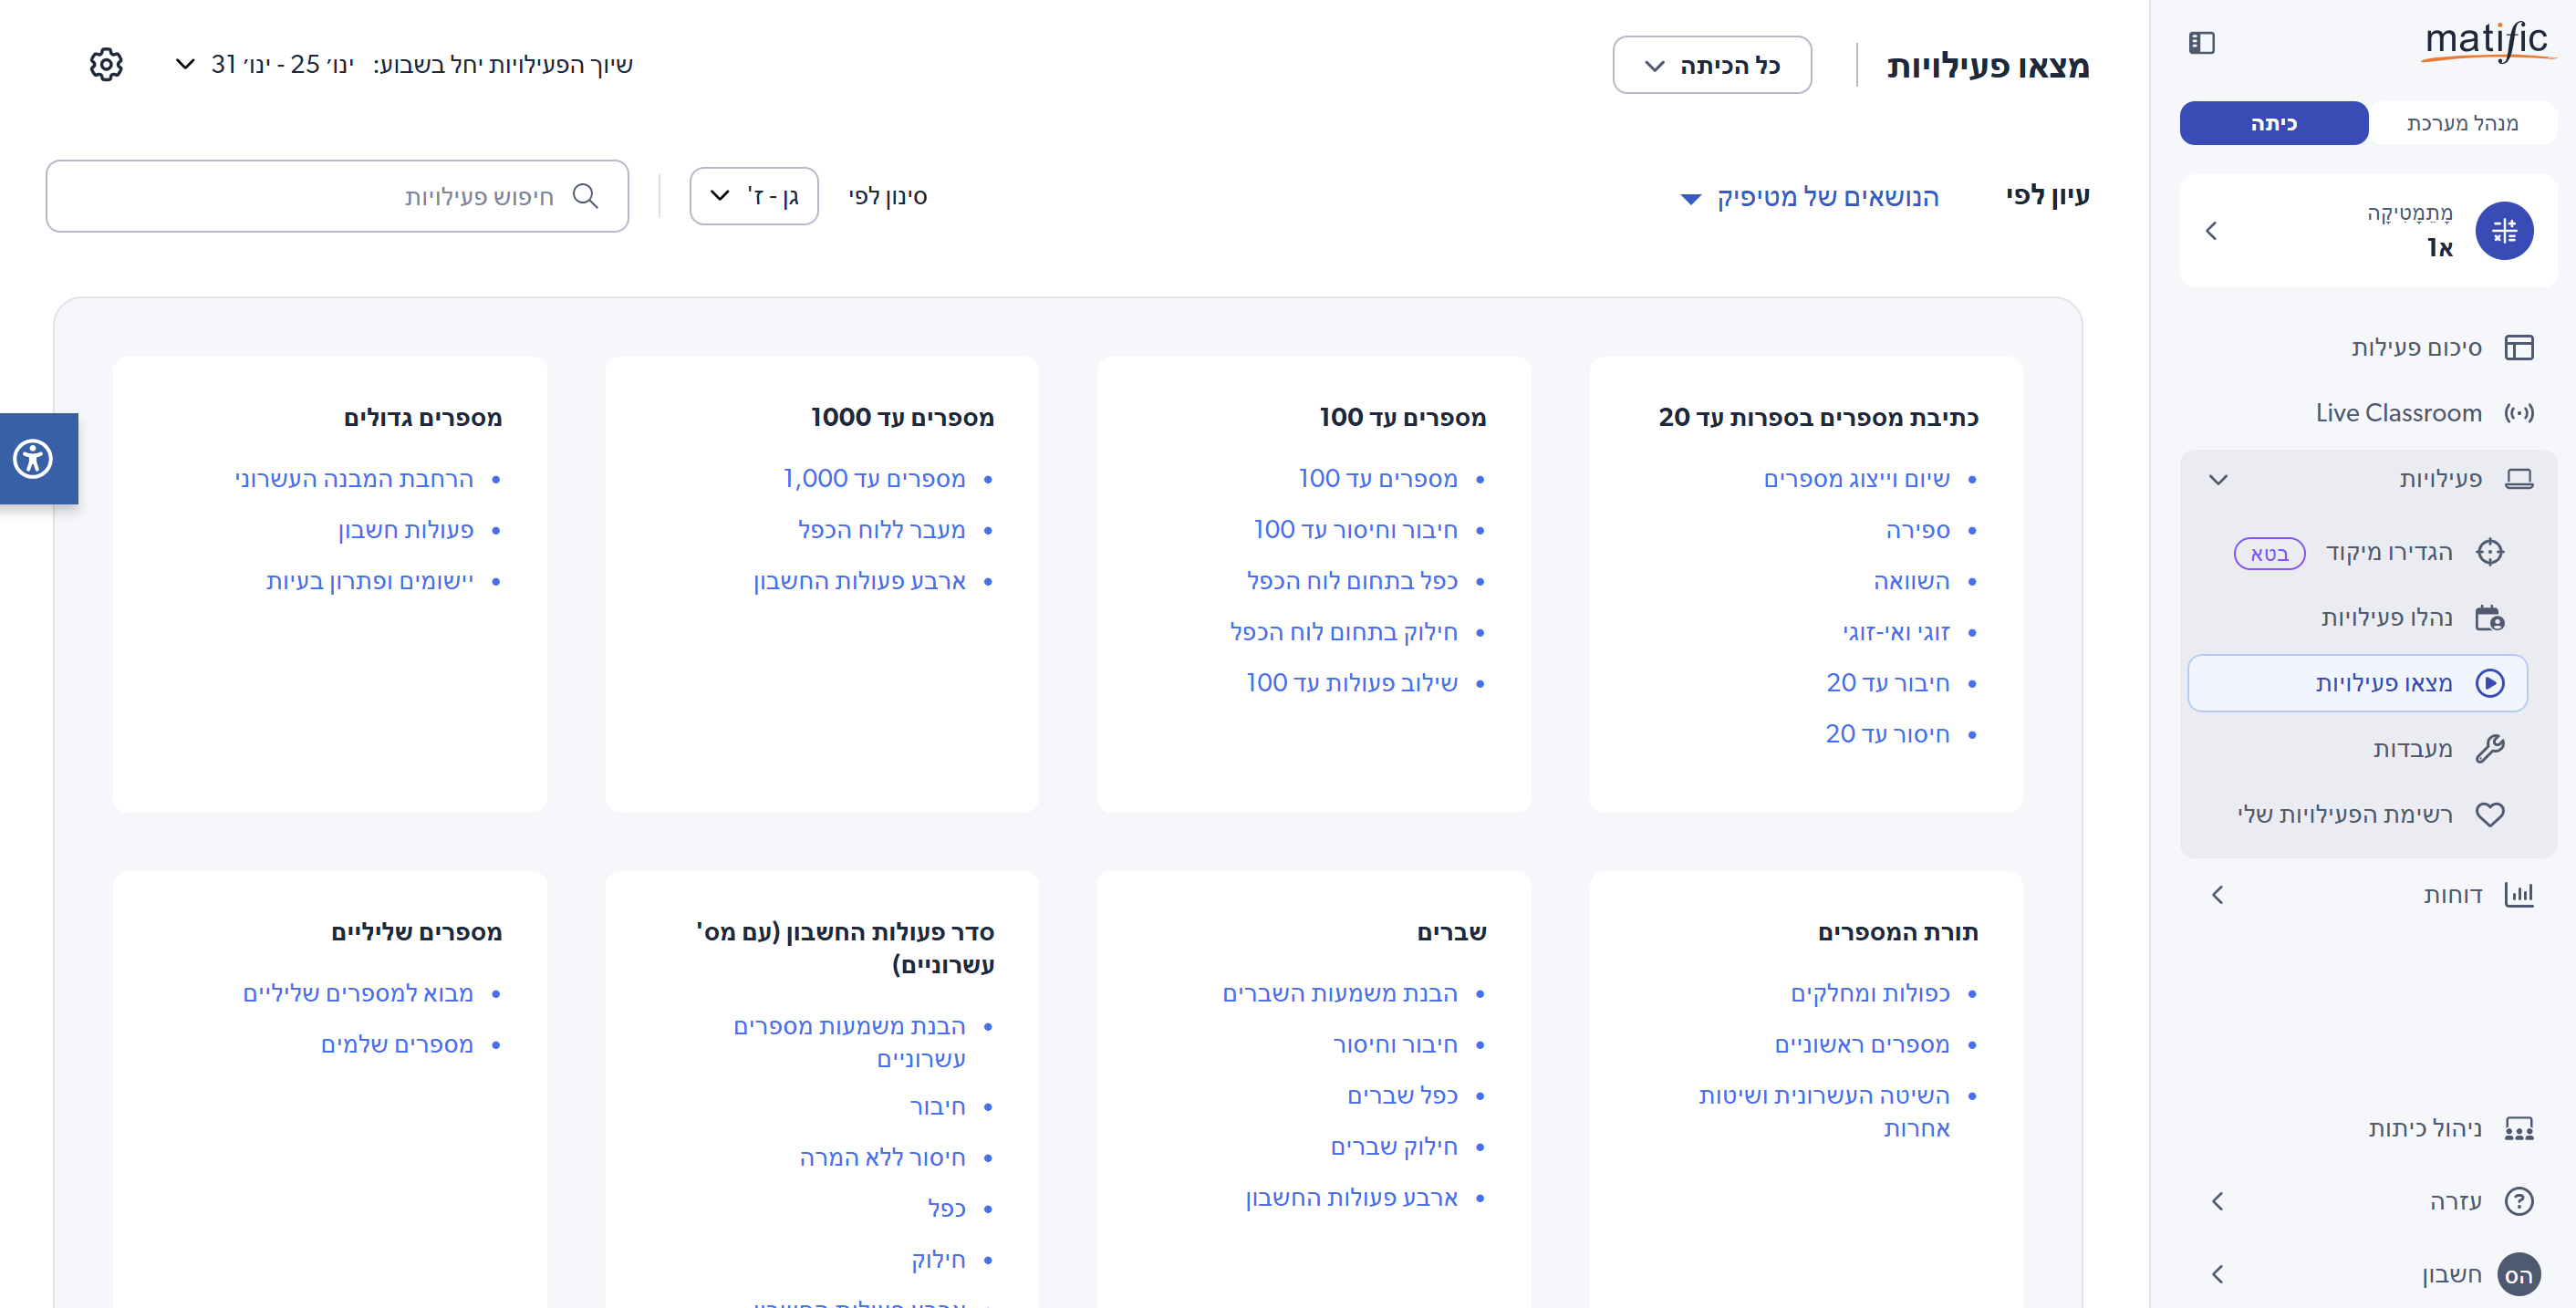Open the weekly date range dropdown
Image resolution: width=2576 pixels, height=1308 pixels.
268,65
